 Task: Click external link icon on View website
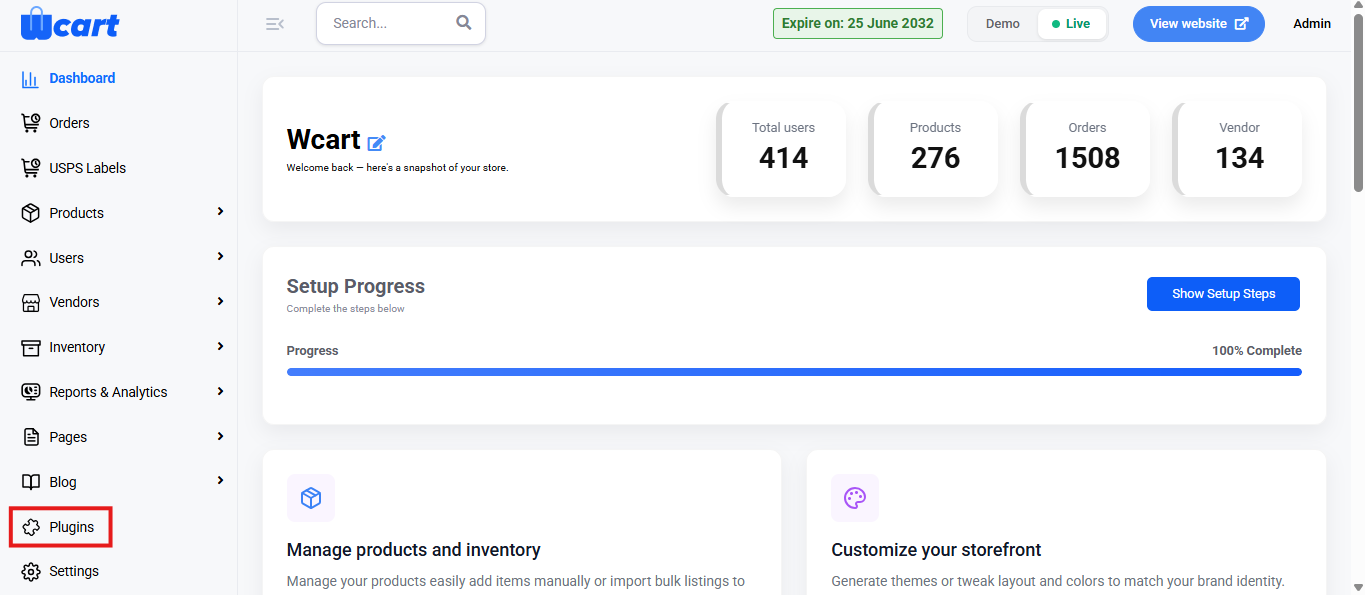coord(1242,24)
